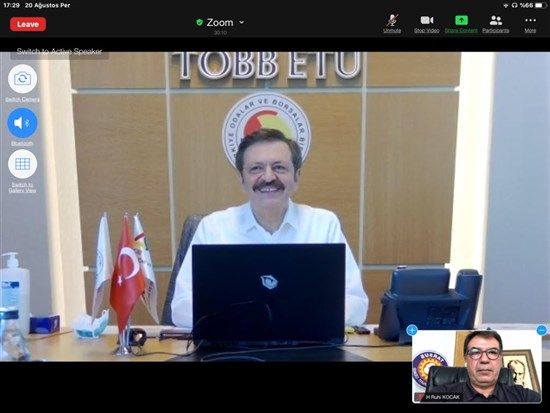Tap the headphones status icon

(514, 5)
